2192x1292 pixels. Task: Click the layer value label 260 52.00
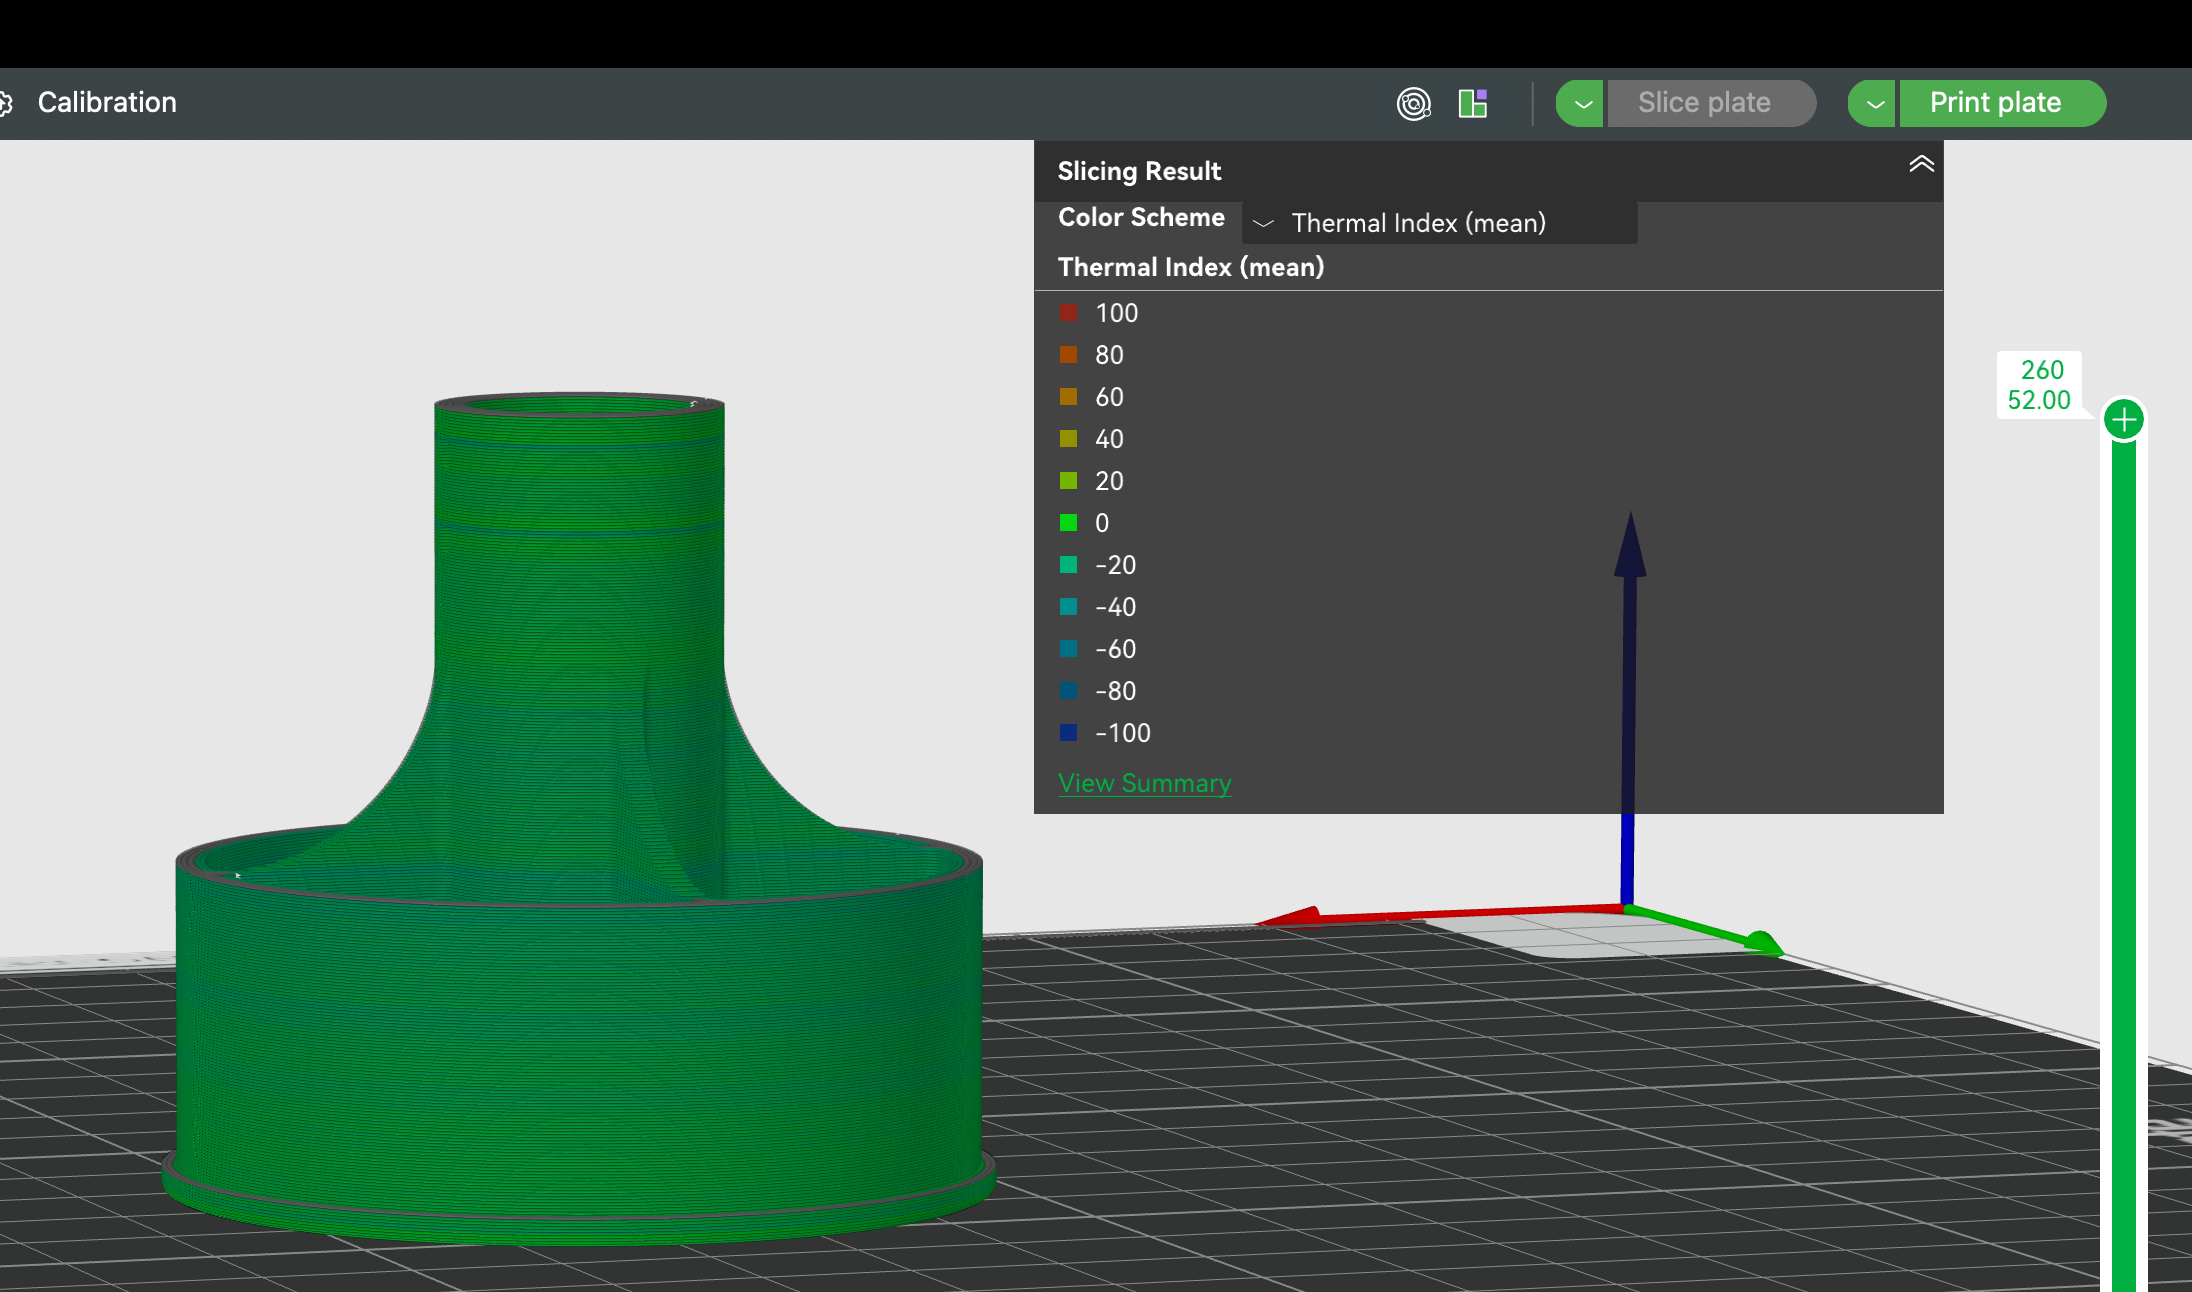(2039, 385)
